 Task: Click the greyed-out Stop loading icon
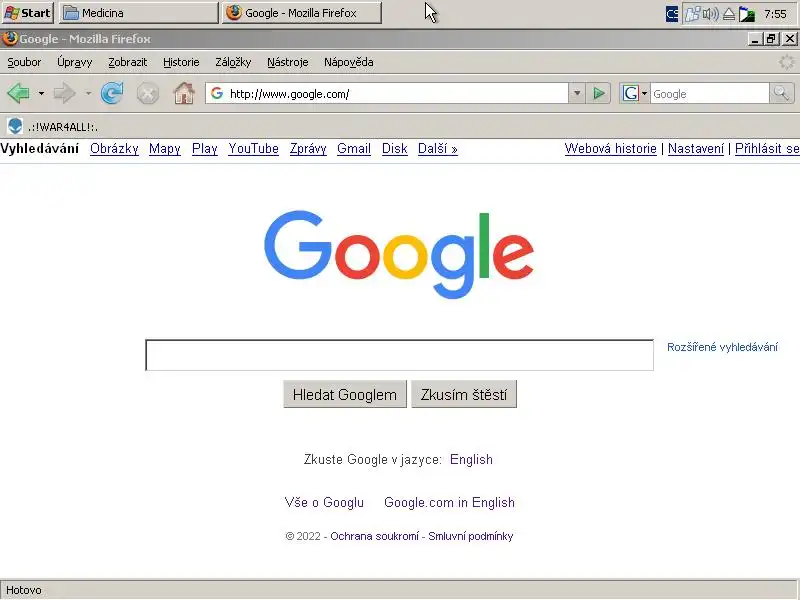tap(148, 94)
